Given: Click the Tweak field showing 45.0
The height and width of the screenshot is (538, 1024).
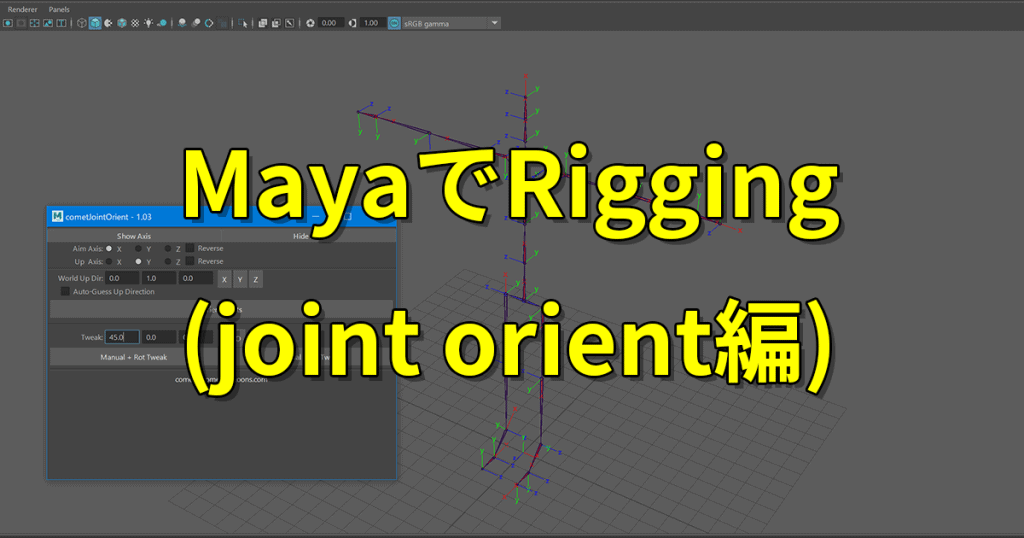Looking at the screenshot, I should click(x=121, y=338).
